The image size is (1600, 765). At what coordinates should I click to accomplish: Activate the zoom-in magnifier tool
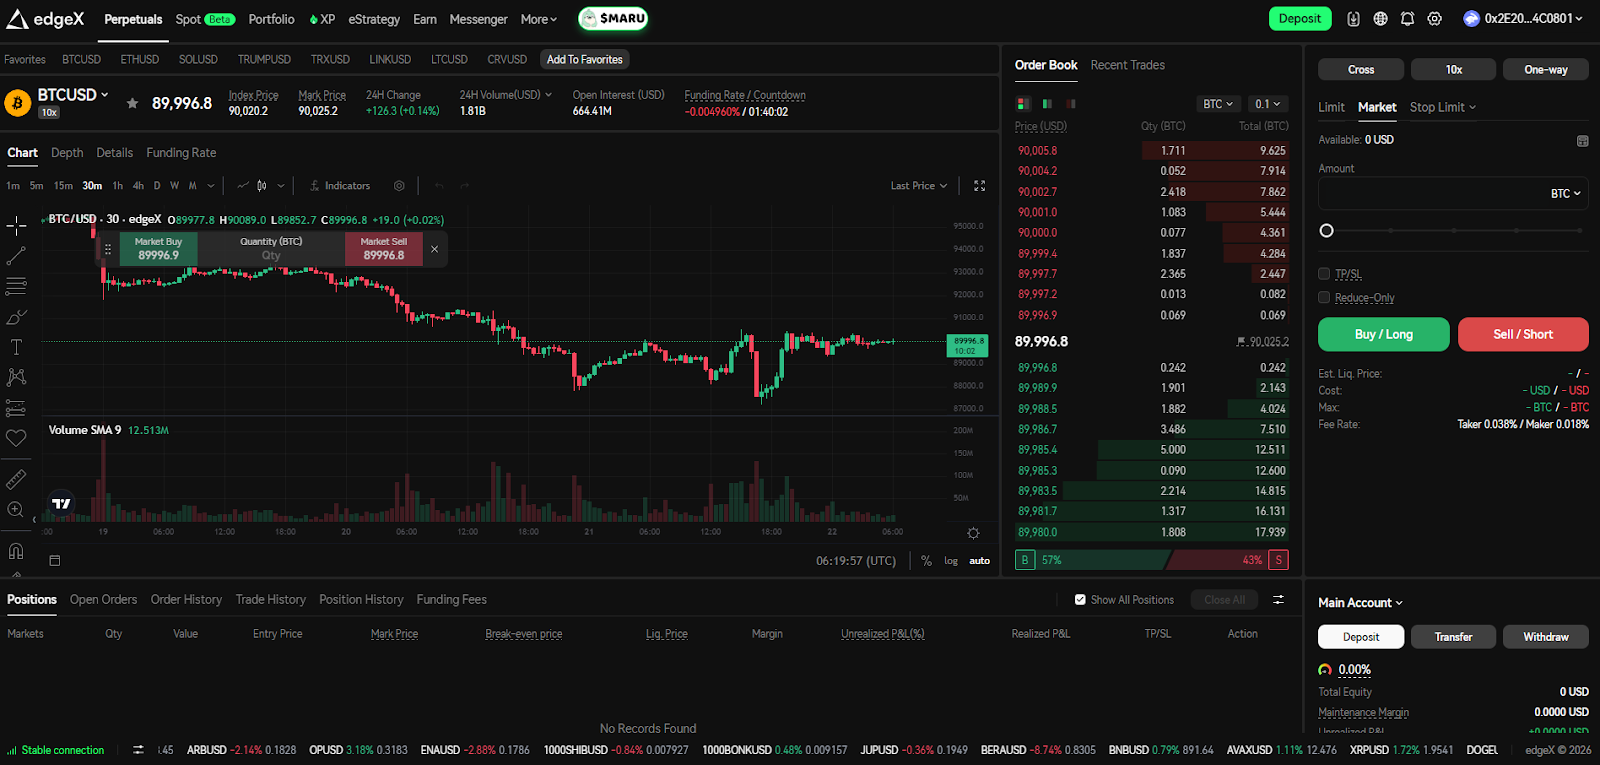coord(16,510)
